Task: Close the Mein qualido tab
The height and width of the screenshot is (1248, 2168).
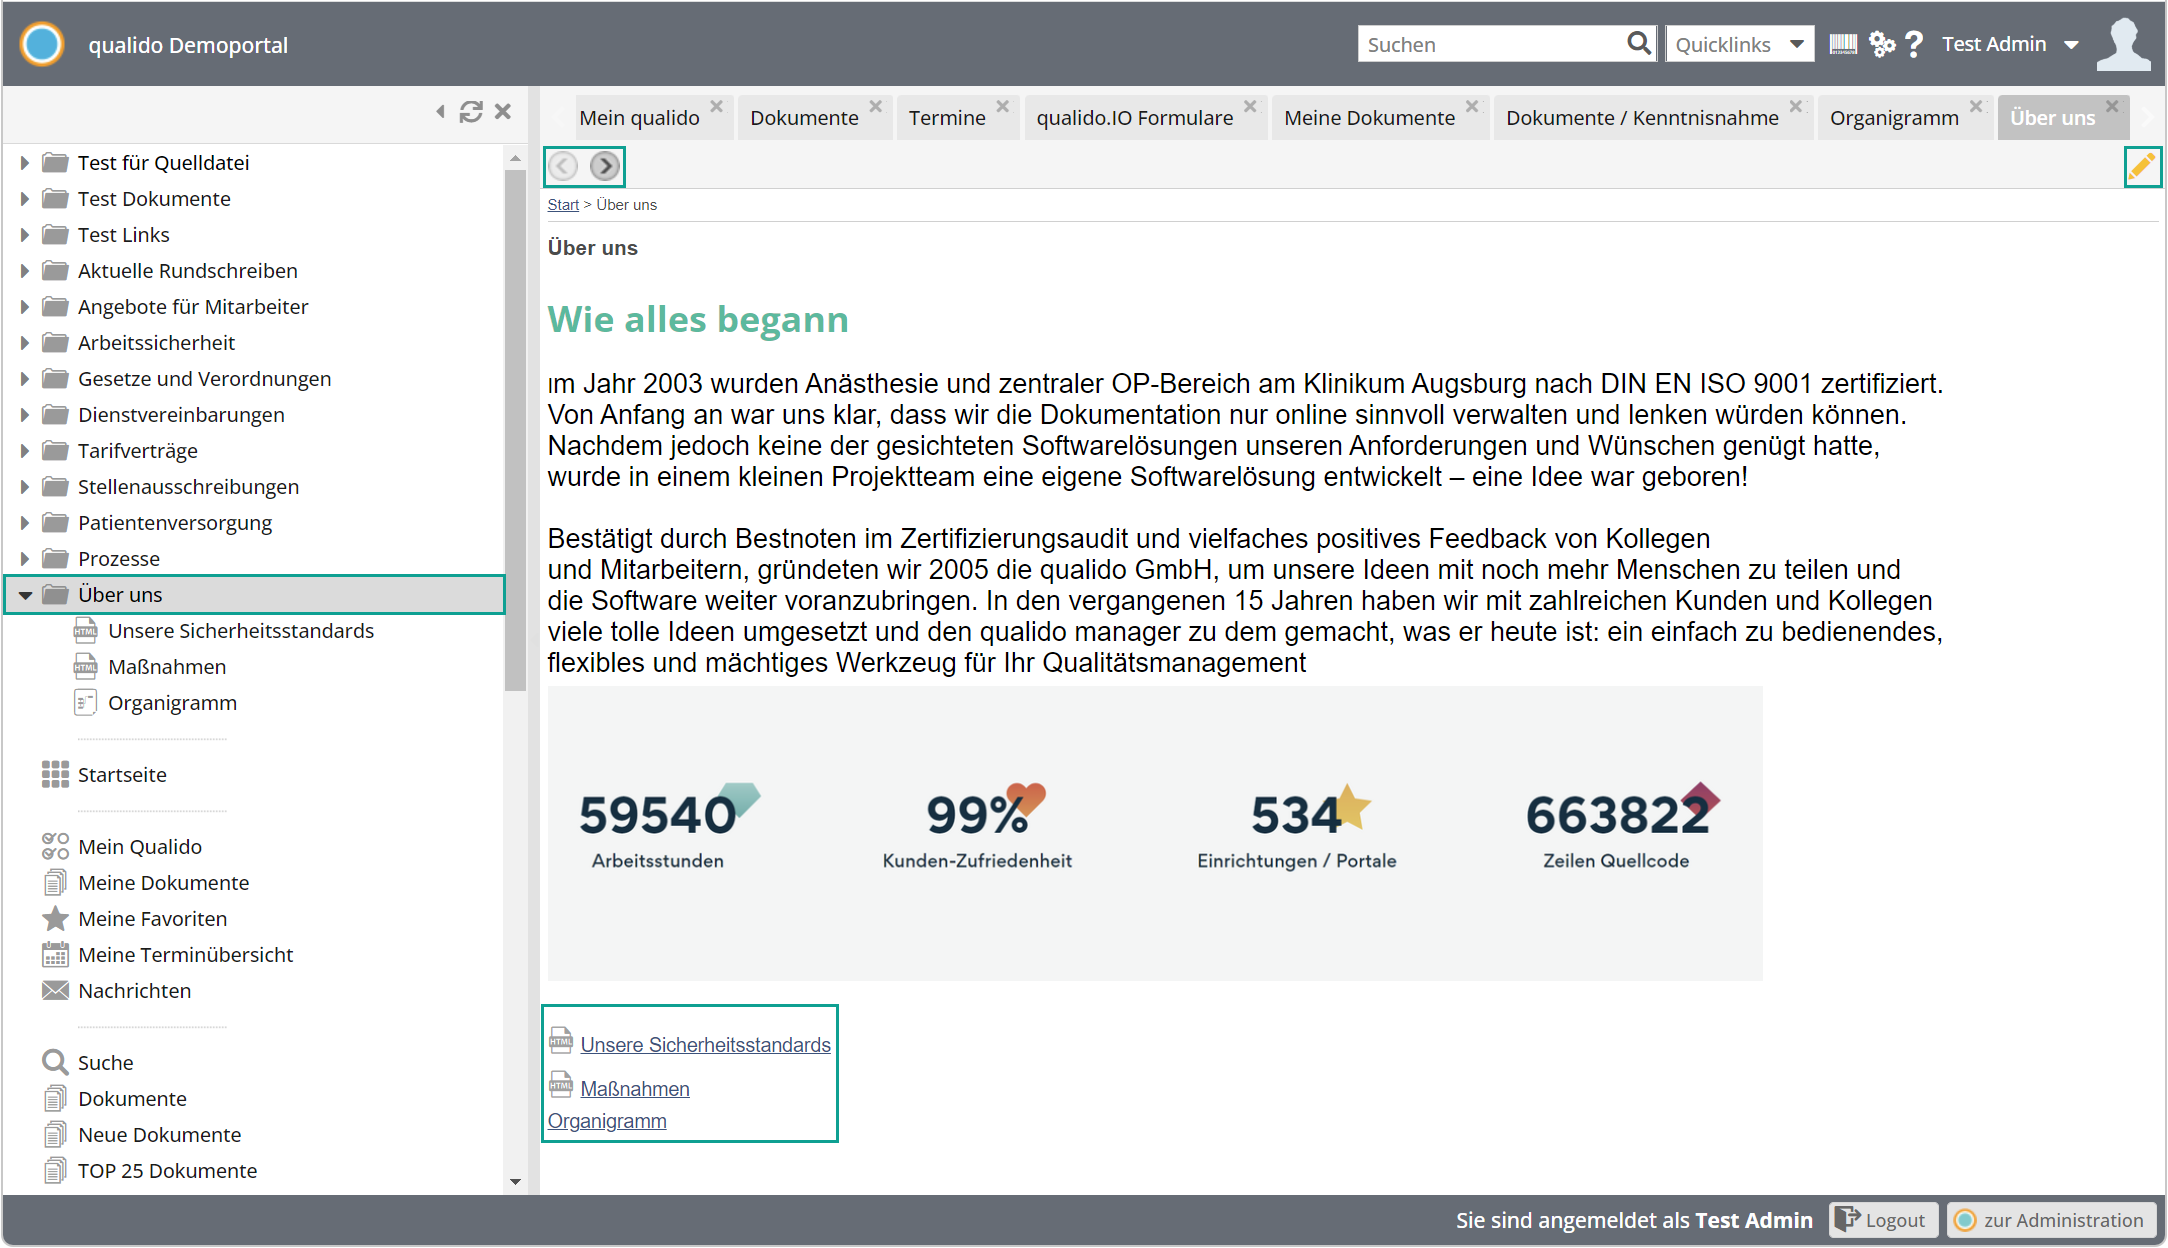Action: [x=716, y=106]
